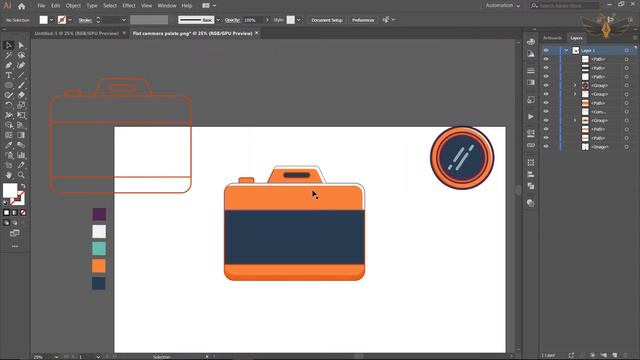Open the Object menu

point(73,6)
